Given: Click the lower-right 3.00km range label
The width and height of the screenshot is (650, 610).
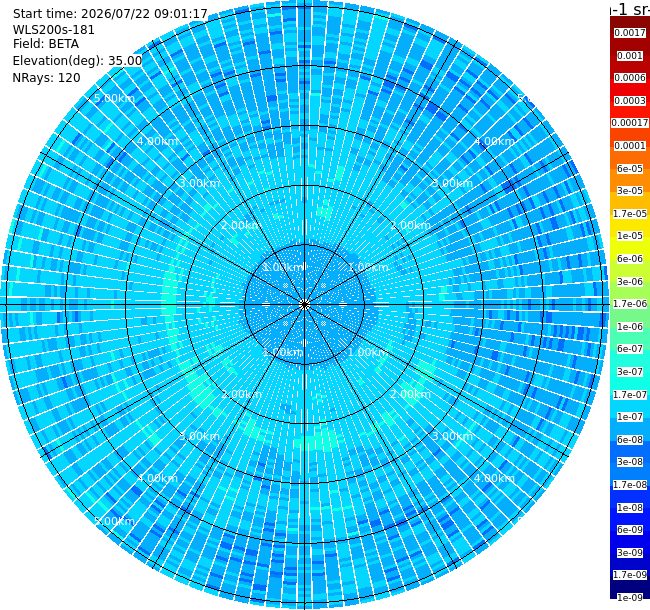Looking at the screenshot, I should tap(452, 436).
